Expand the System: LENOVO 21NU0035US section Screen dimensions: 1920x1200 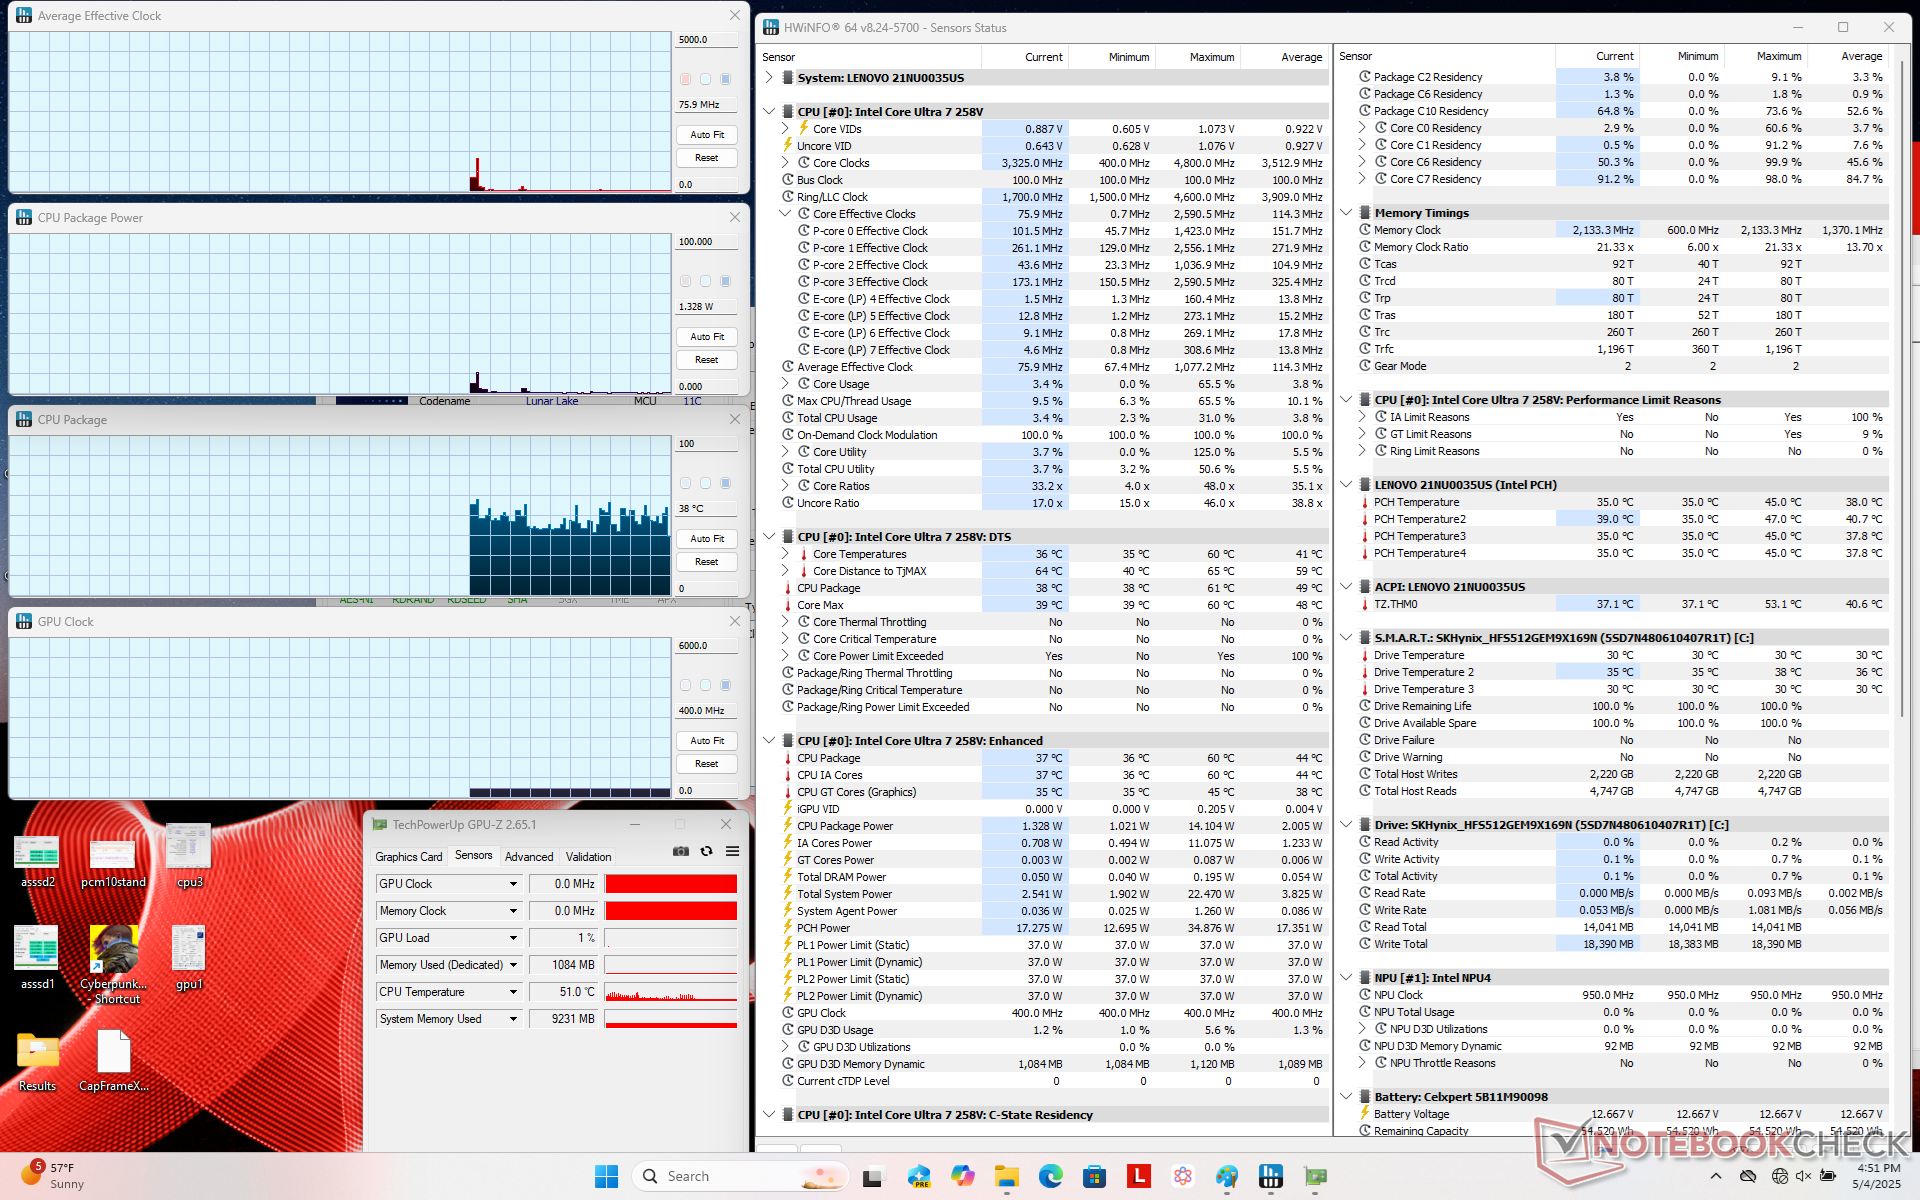(769, 78)
